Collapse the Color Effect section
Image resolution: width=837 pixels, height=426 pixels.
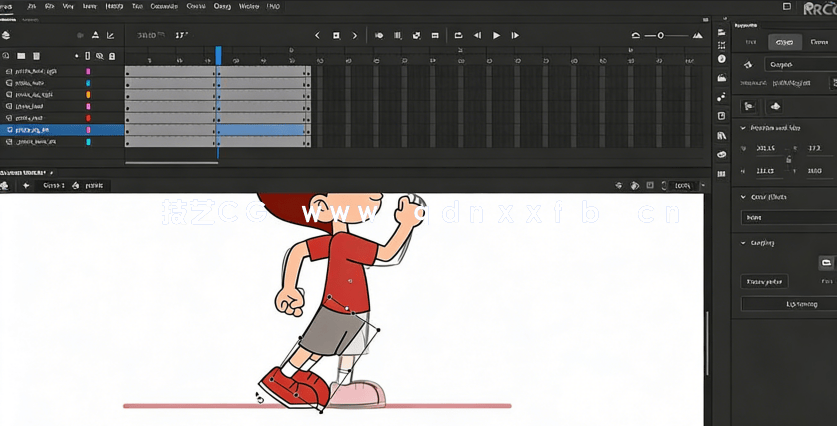click(743, 197)
